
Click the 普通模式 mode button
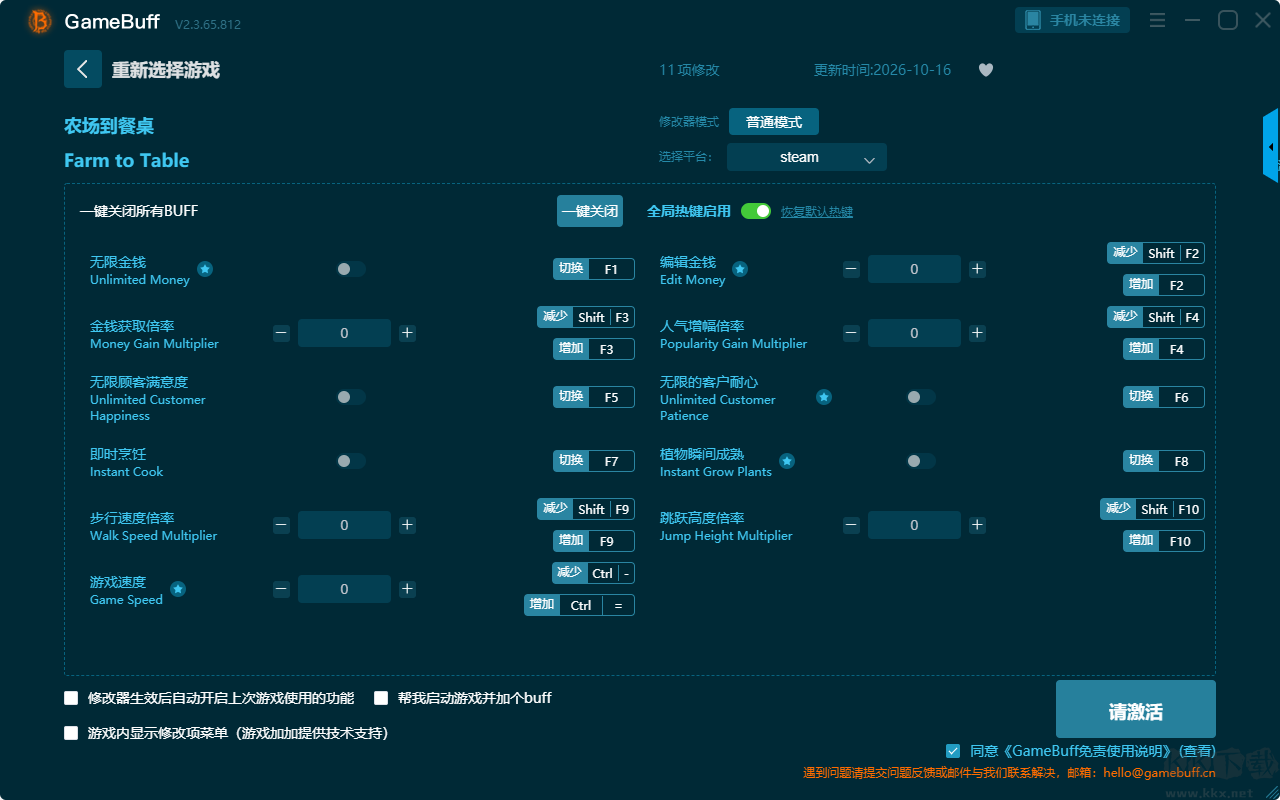(774, 122)
